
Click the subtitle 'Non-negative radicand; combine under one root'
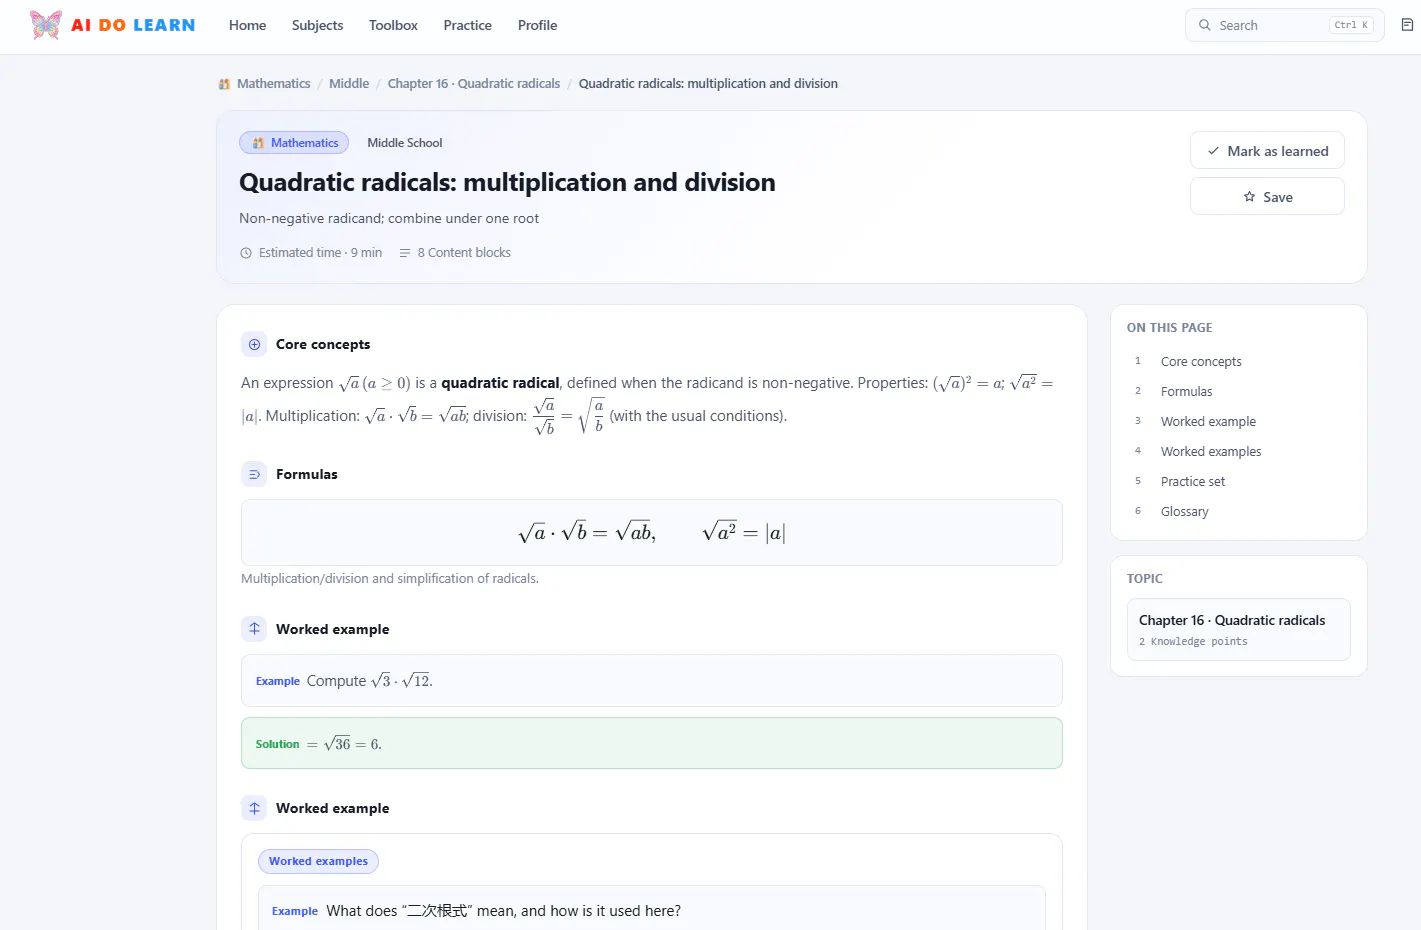tap(389, 219)
